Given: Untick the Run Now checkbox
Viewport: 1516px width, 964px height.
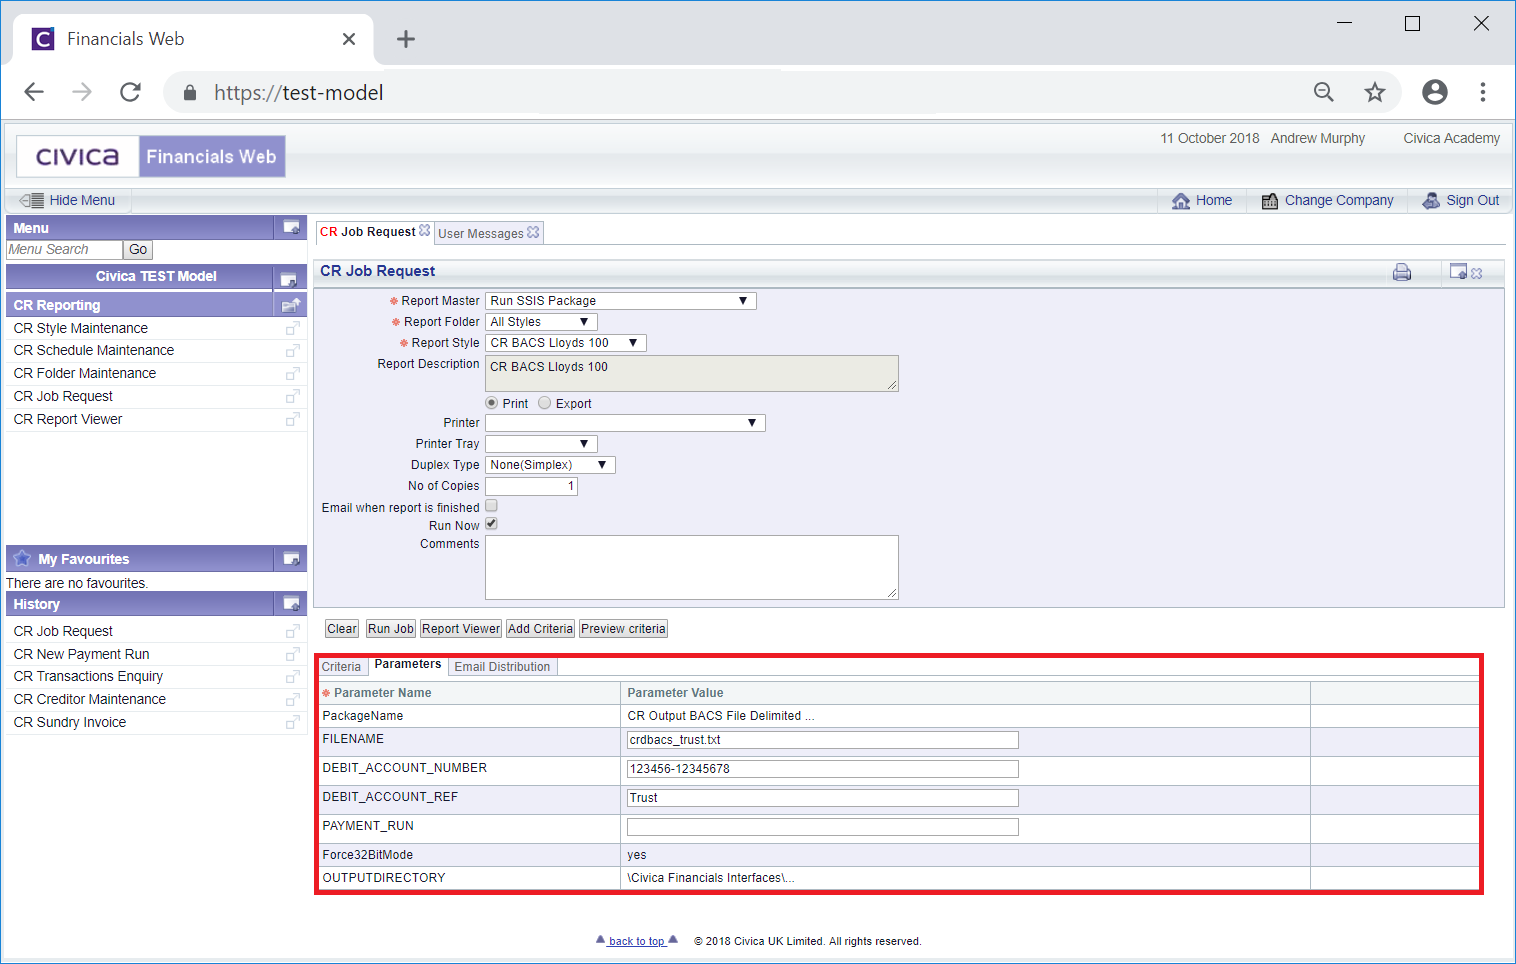Looking at the screenshot, I should pyautogui.click(x=491, y=524).
